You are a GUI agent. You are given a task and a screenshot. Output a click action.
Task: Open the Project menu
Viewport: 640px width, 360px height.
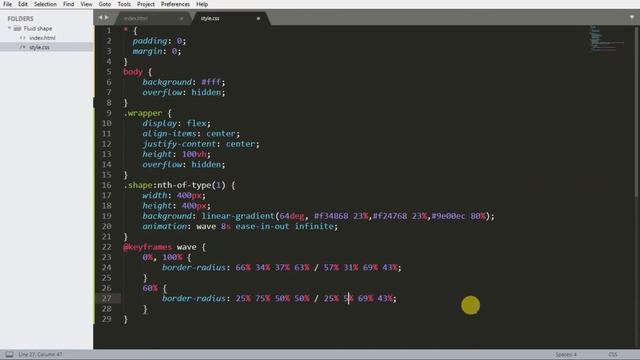pos(146,4)
